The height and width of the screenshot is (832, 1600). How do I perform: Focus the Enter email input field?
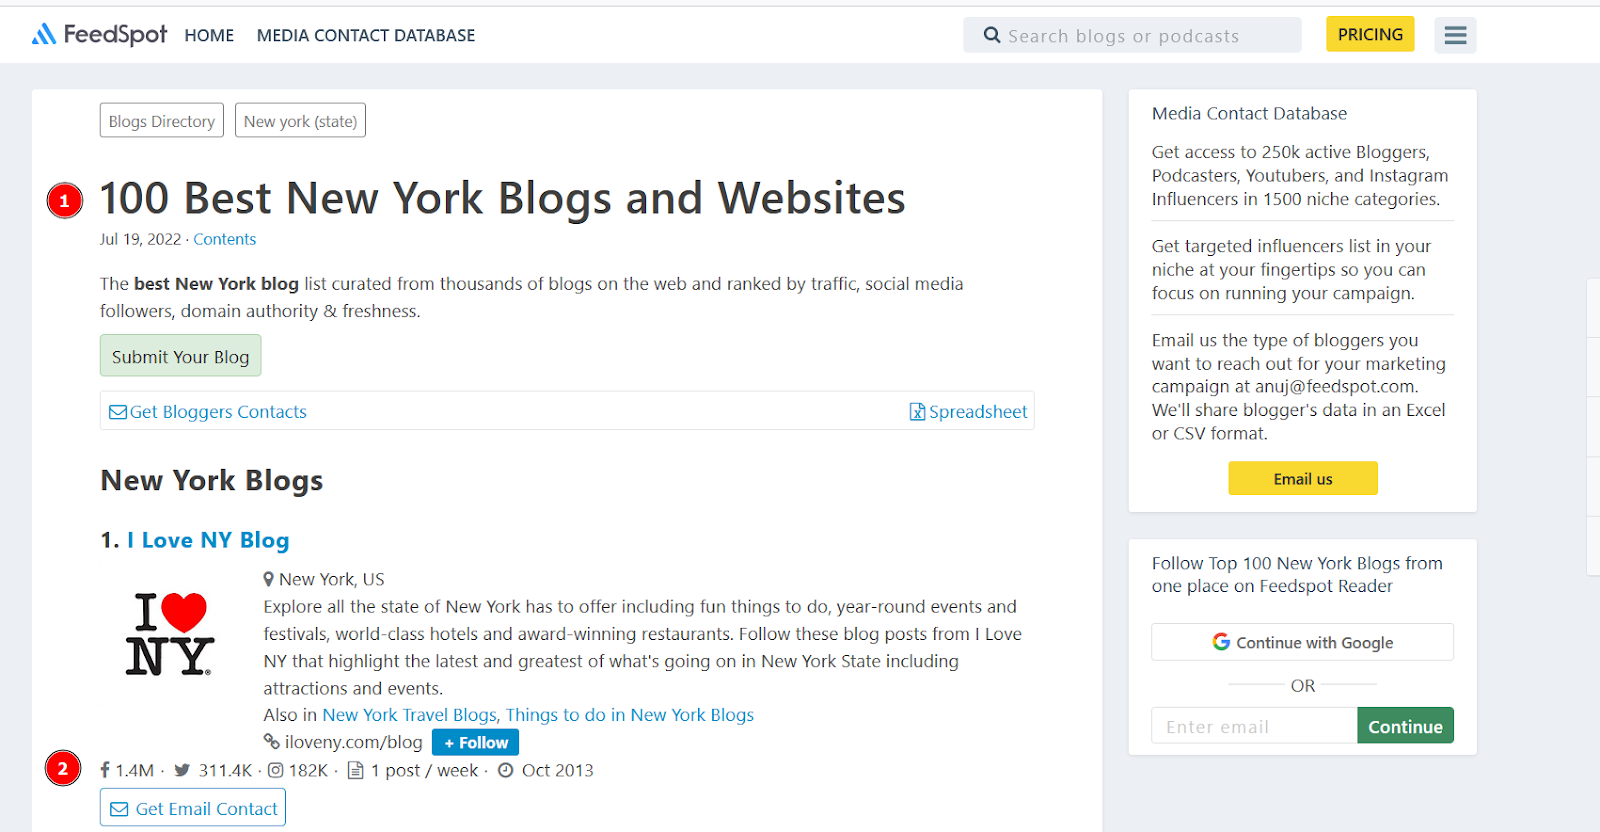coord(1254,726)
